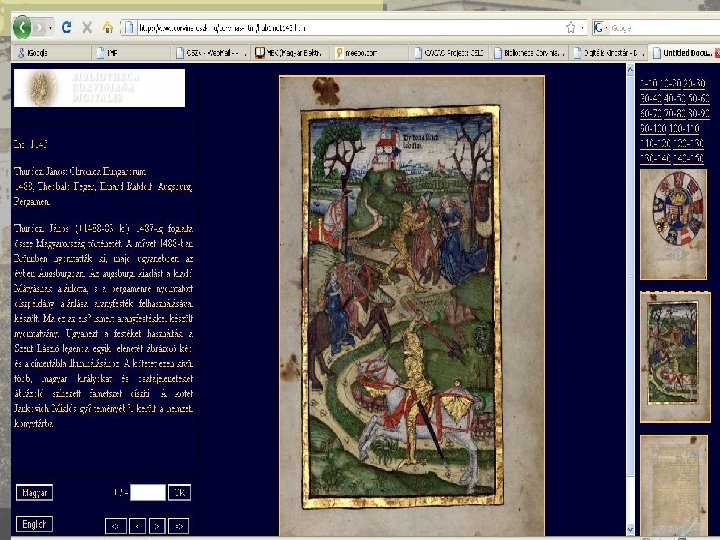This screenshot has height=540, width=720.
Task: Open page range link 140-150
Action: click(688, 158)
